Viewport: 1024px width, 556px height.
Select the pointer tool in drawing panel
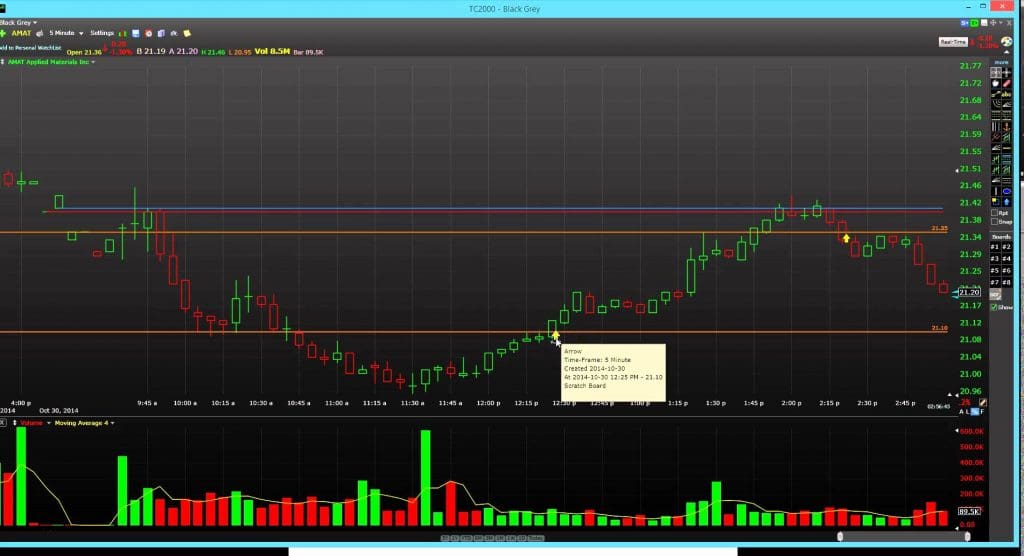996,73
